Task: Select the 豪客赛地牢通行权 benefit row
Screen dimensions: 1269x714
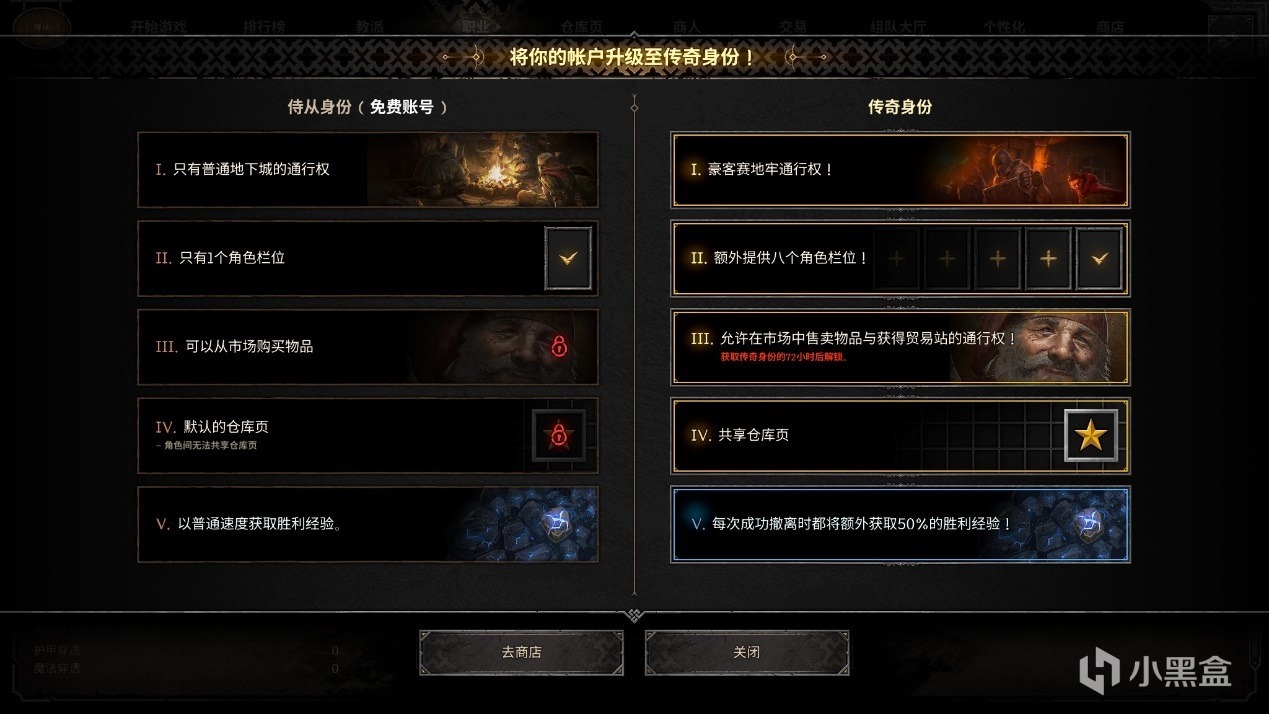Action: pyautogui.click(x=901, y=170)
